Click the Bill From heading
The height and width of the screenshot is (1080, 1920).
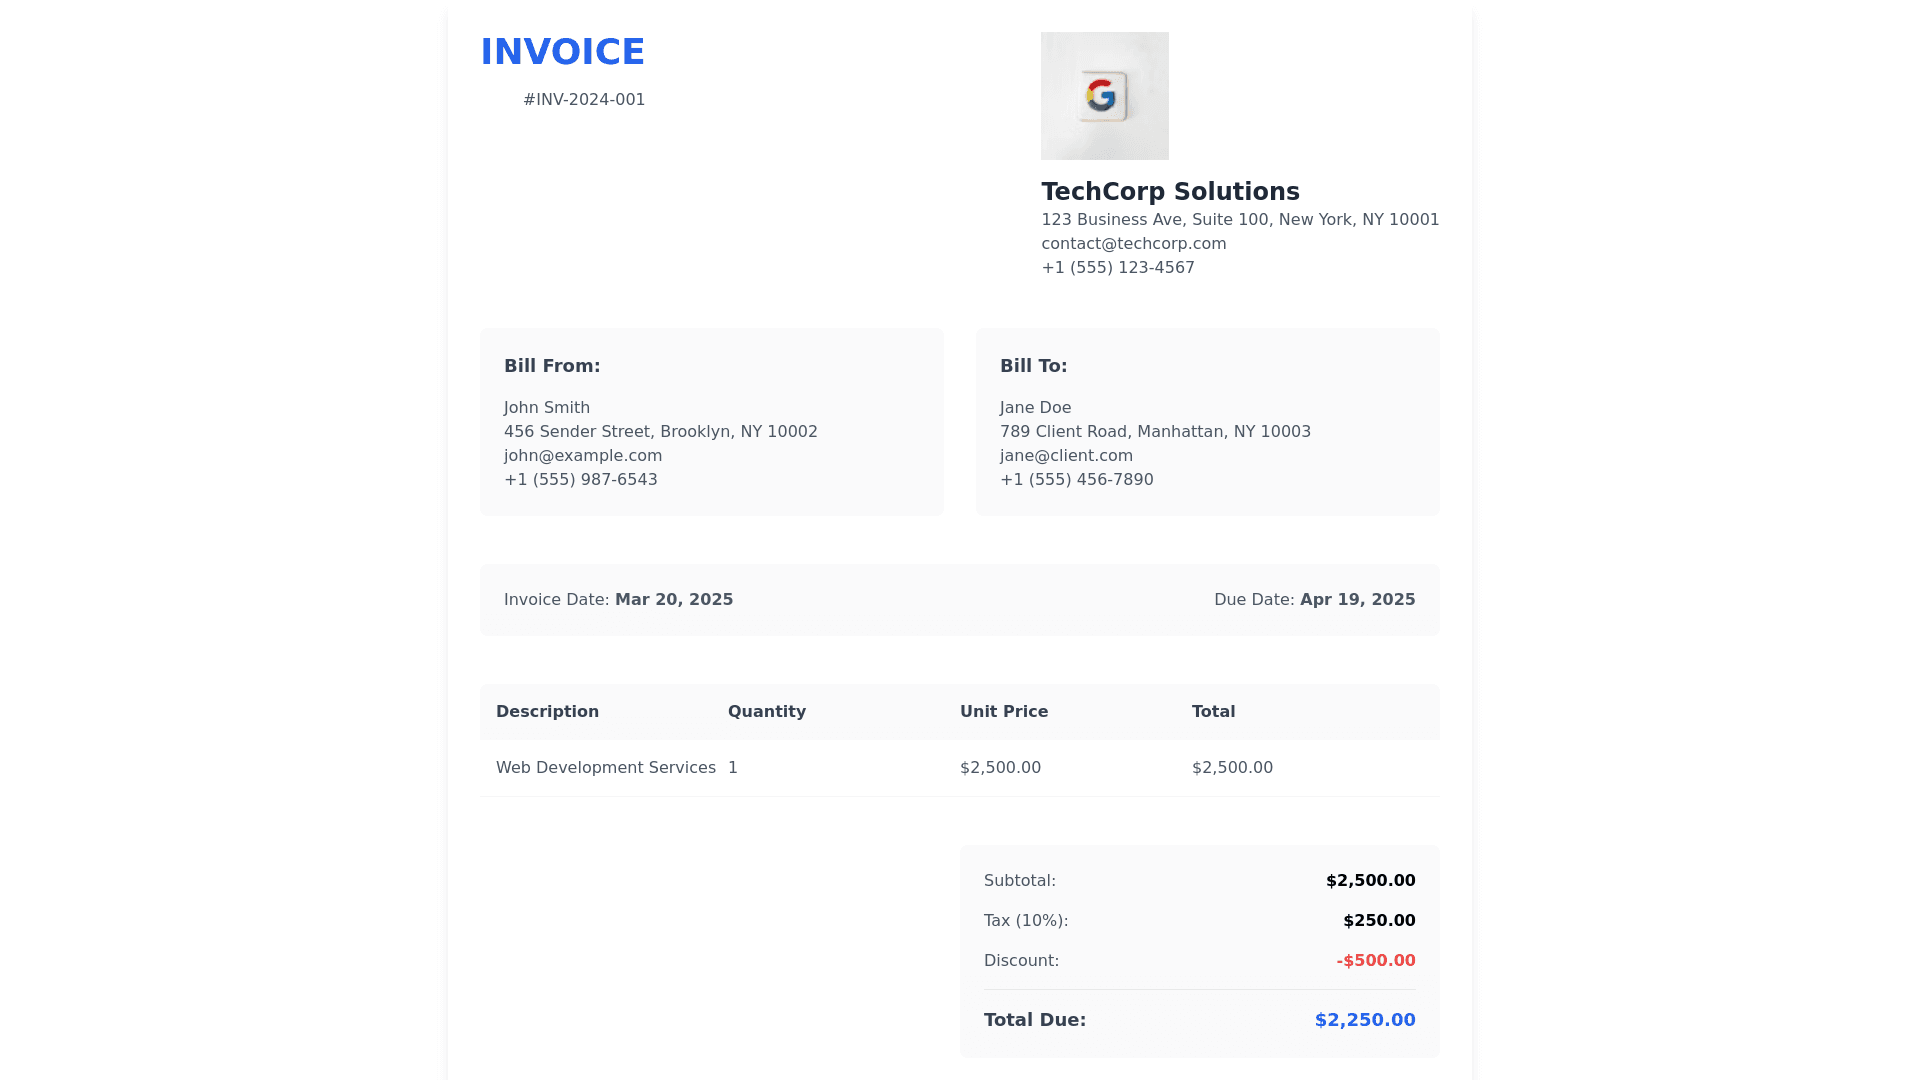coord(552,366)
